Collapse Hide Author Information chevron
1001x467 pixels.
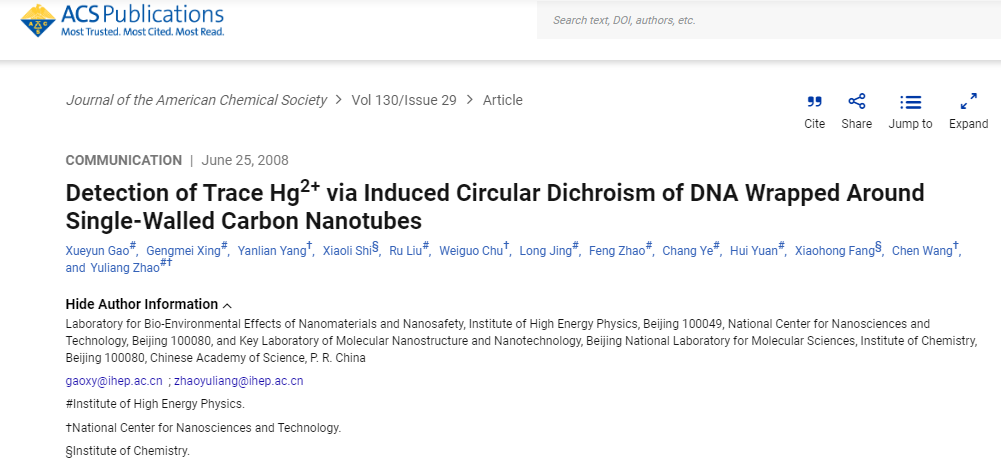[228, 305]
